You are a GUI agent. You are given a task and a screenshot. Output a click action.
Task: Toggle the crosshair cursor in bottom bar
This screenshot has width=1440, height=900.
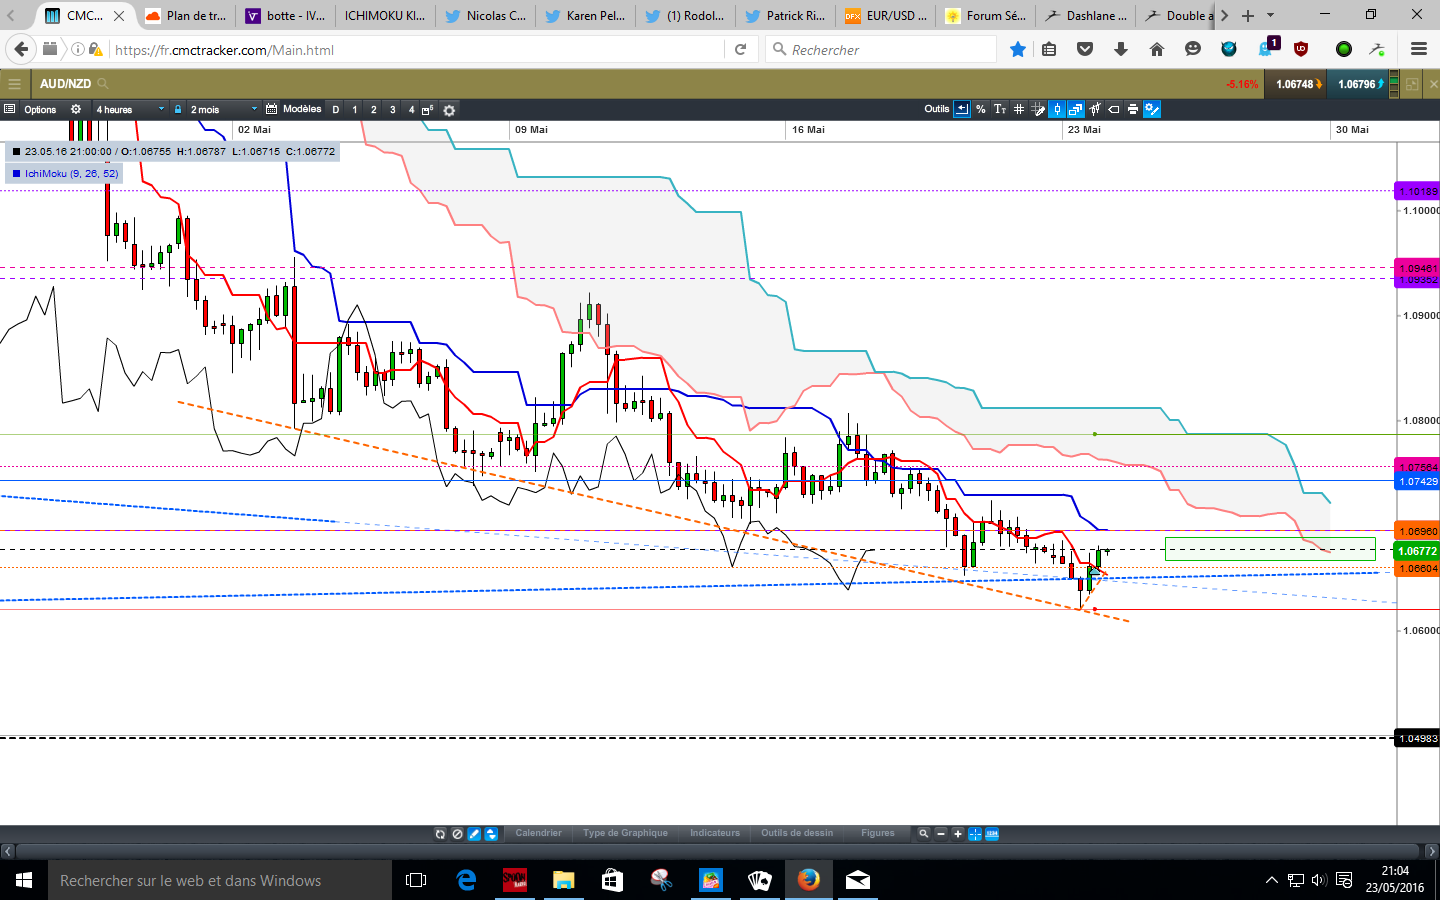tap(975, 834)
